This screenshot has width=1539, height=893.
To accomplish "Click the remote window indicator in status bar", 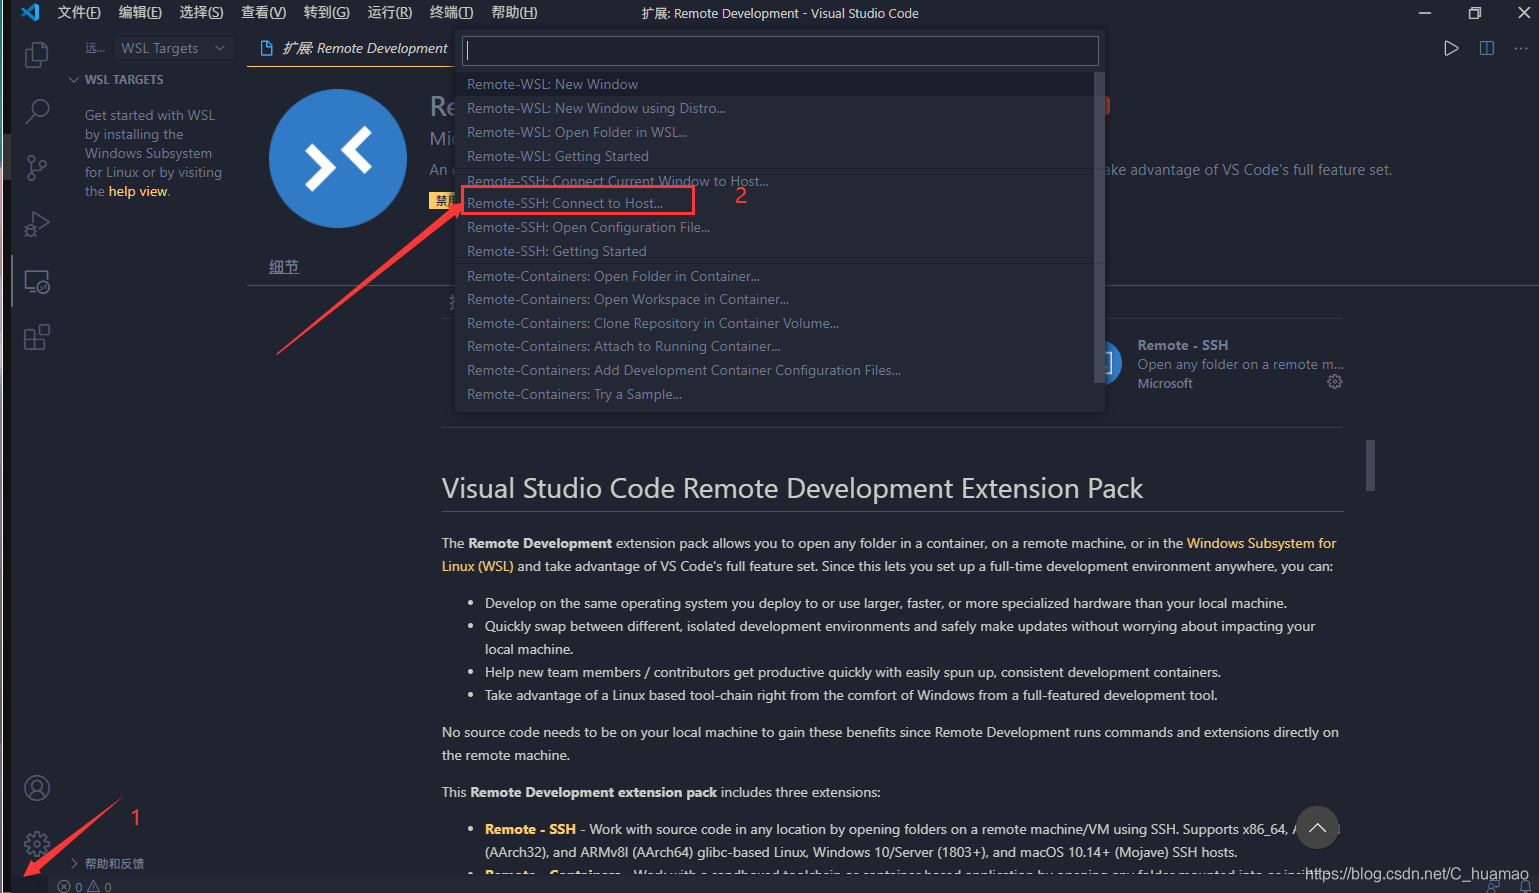I will pyautogui.click(x=29, y=885).
